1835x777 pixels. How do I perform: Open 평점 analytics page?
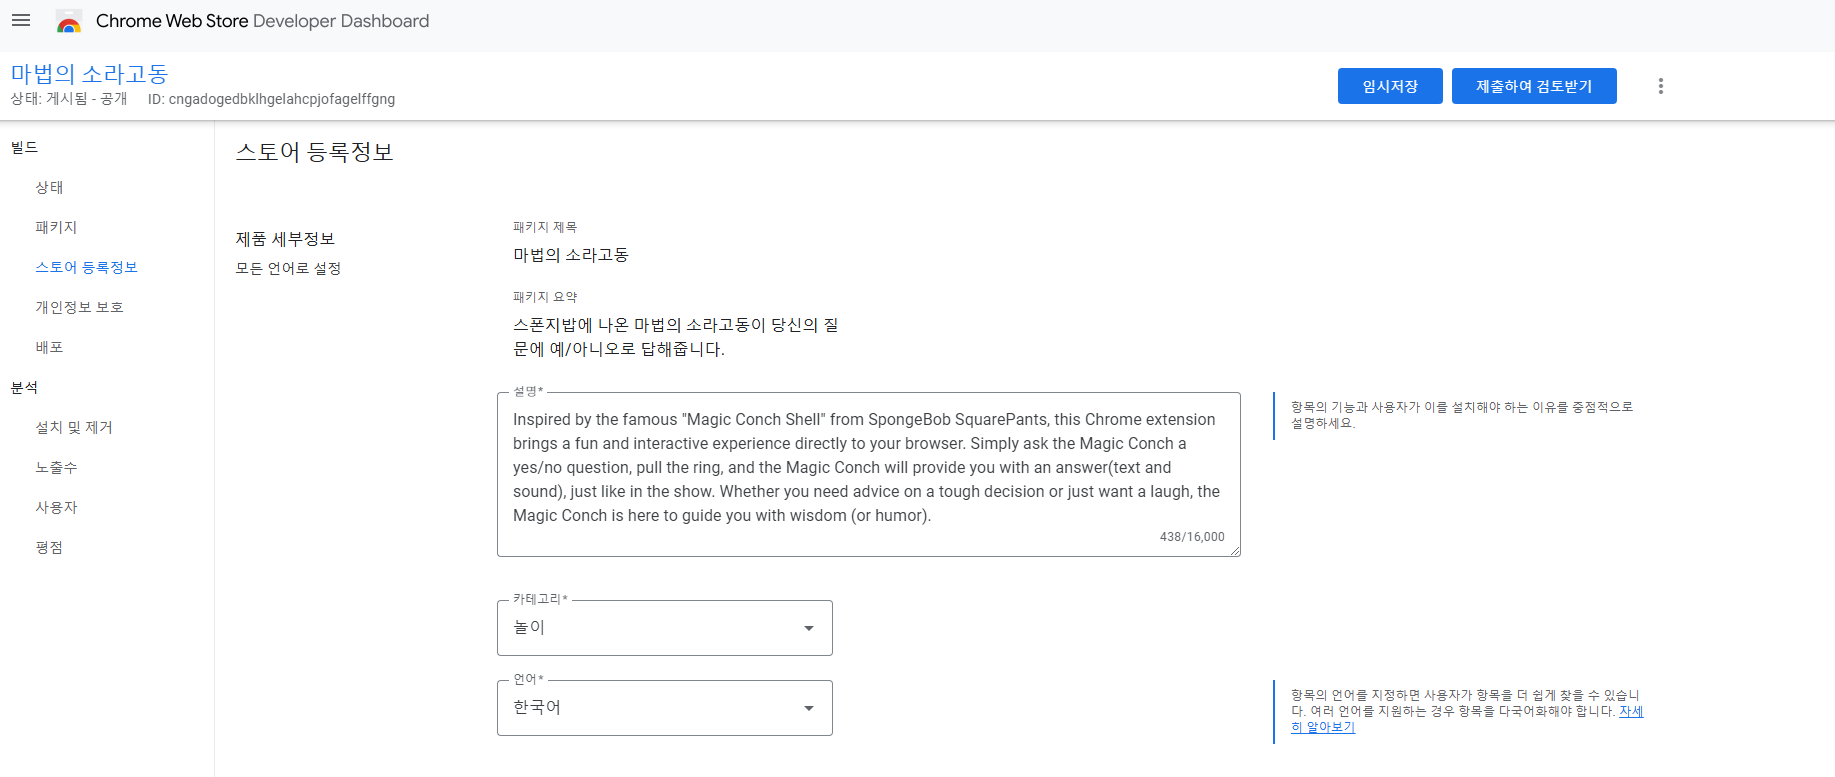[49, 547]
